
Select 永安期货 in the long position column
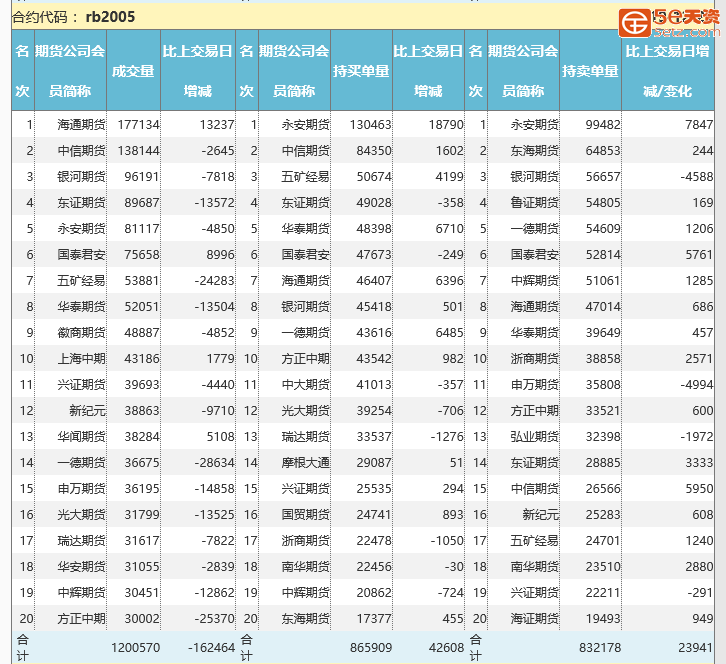tap(306, 125)
